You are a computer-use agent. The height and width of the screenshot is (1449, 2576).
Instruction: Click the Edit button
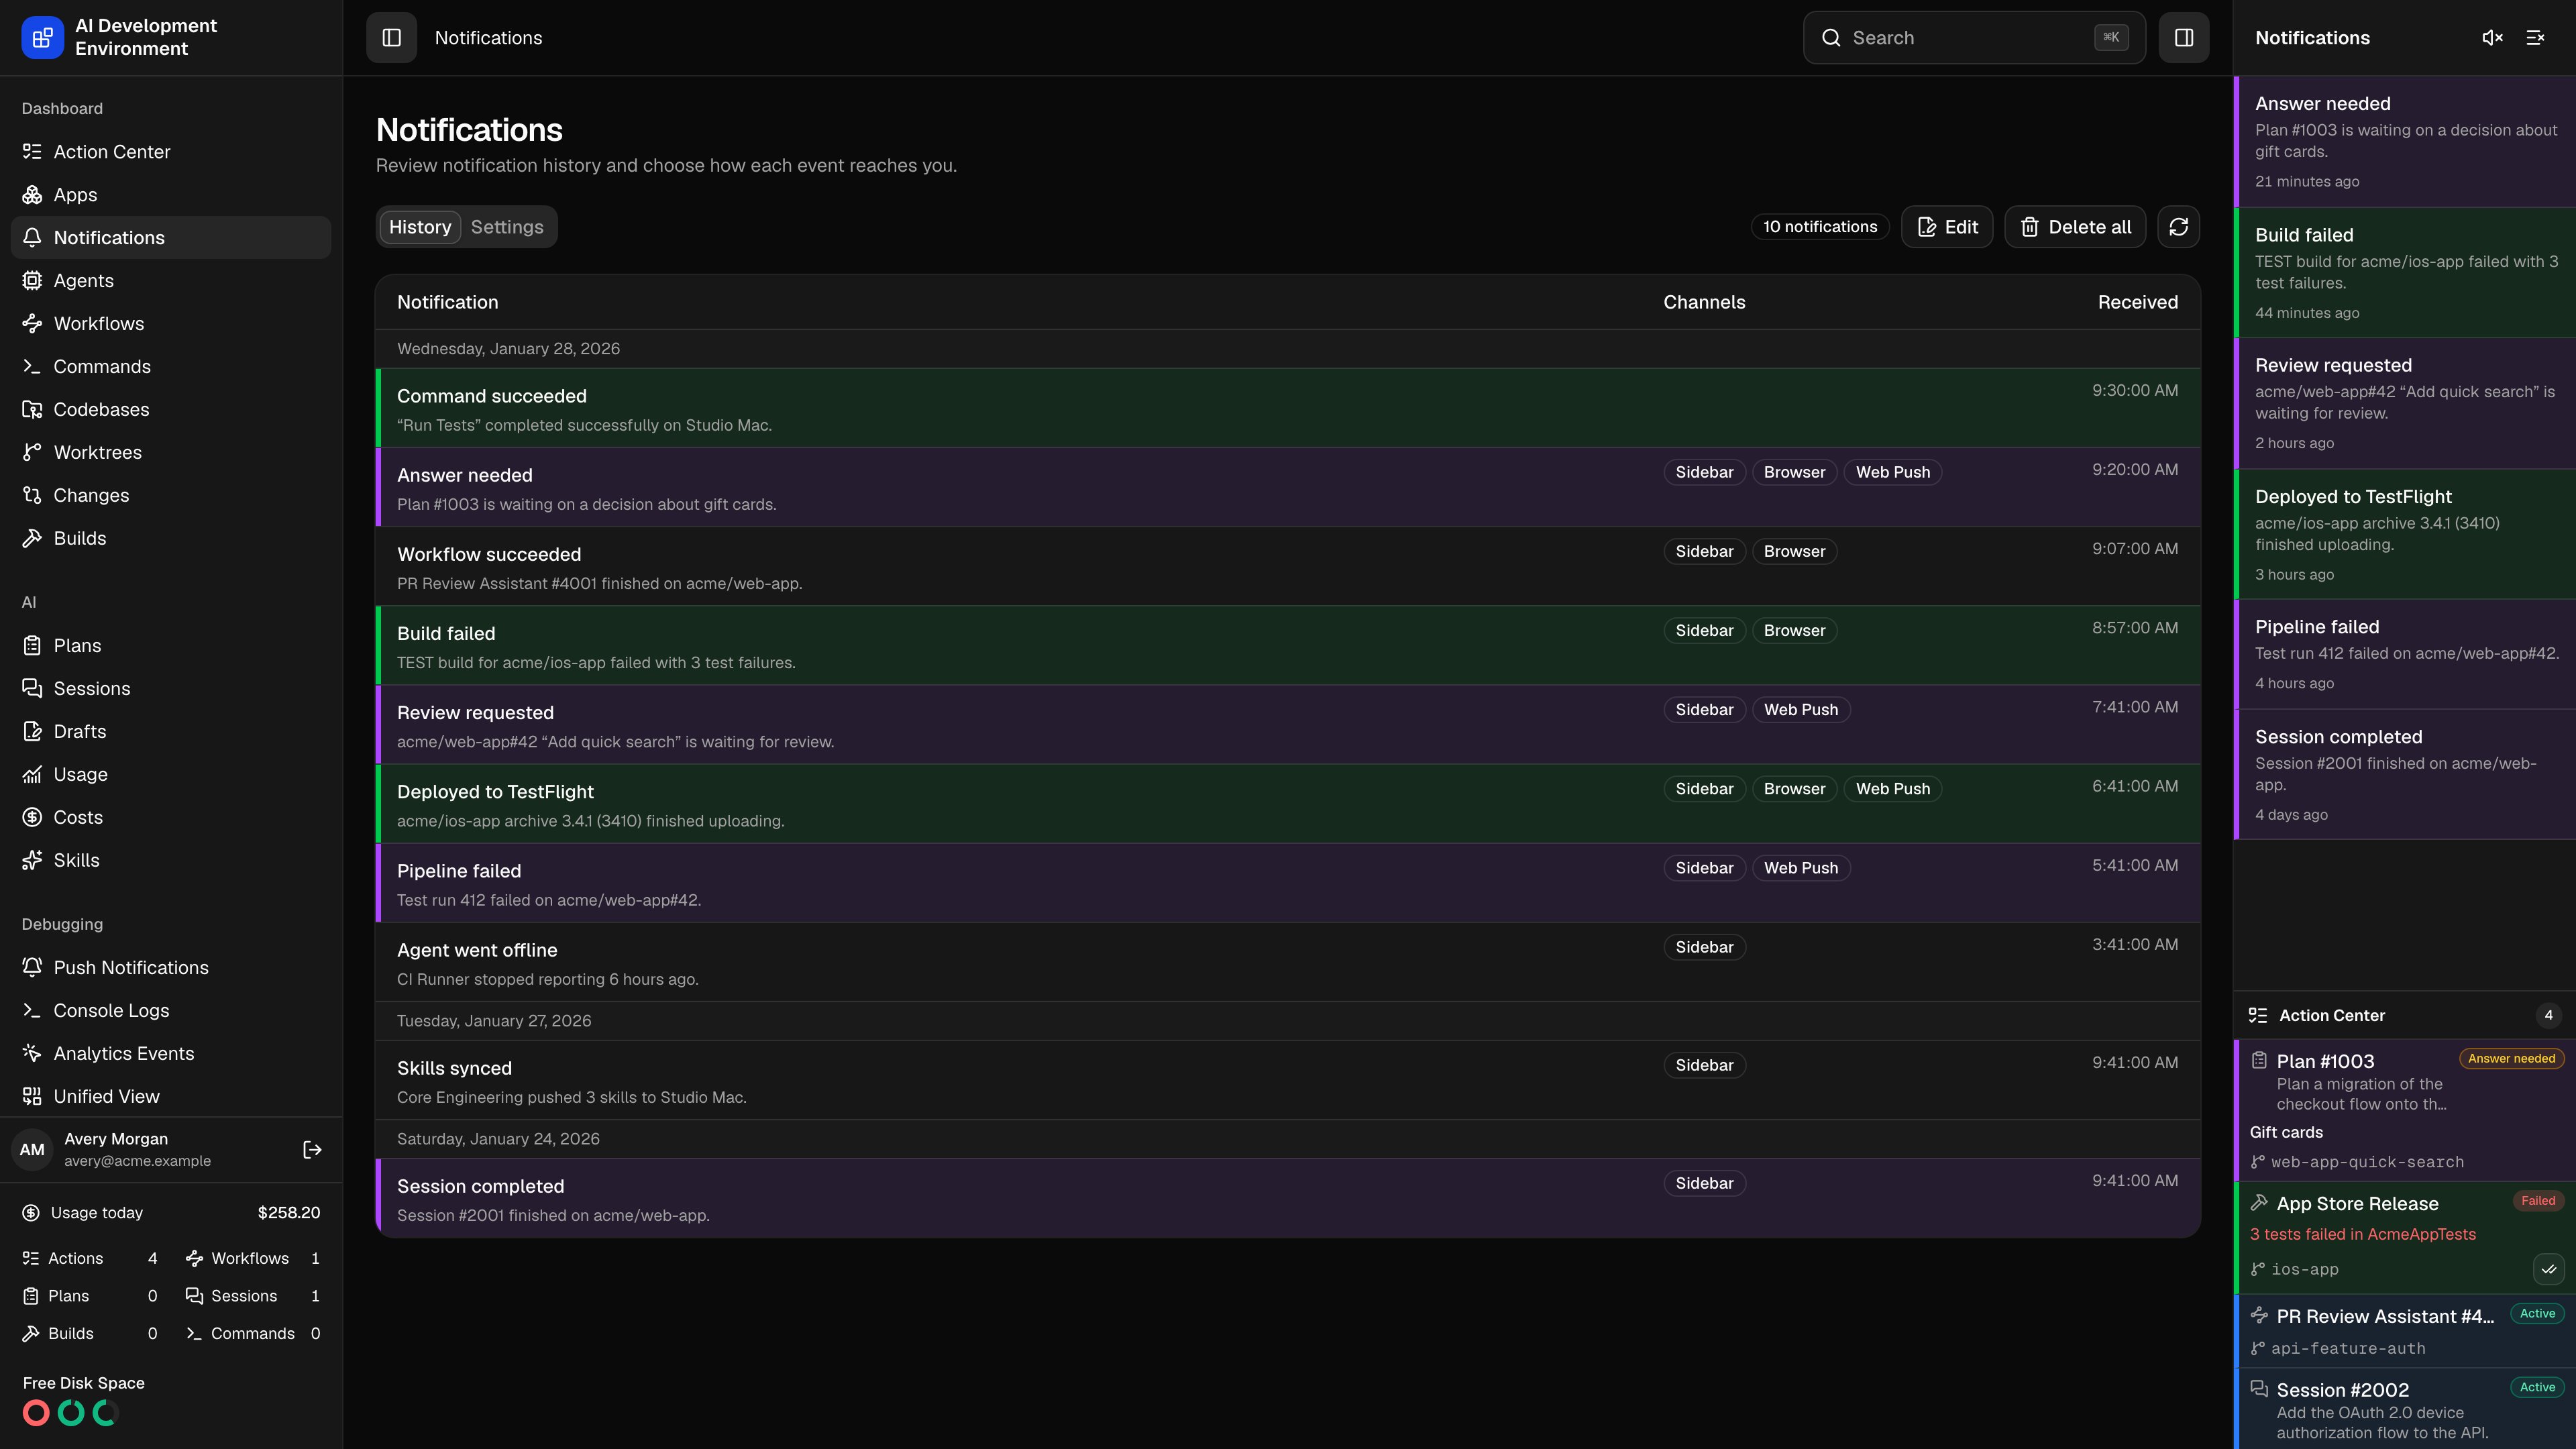coord(1947,227)
